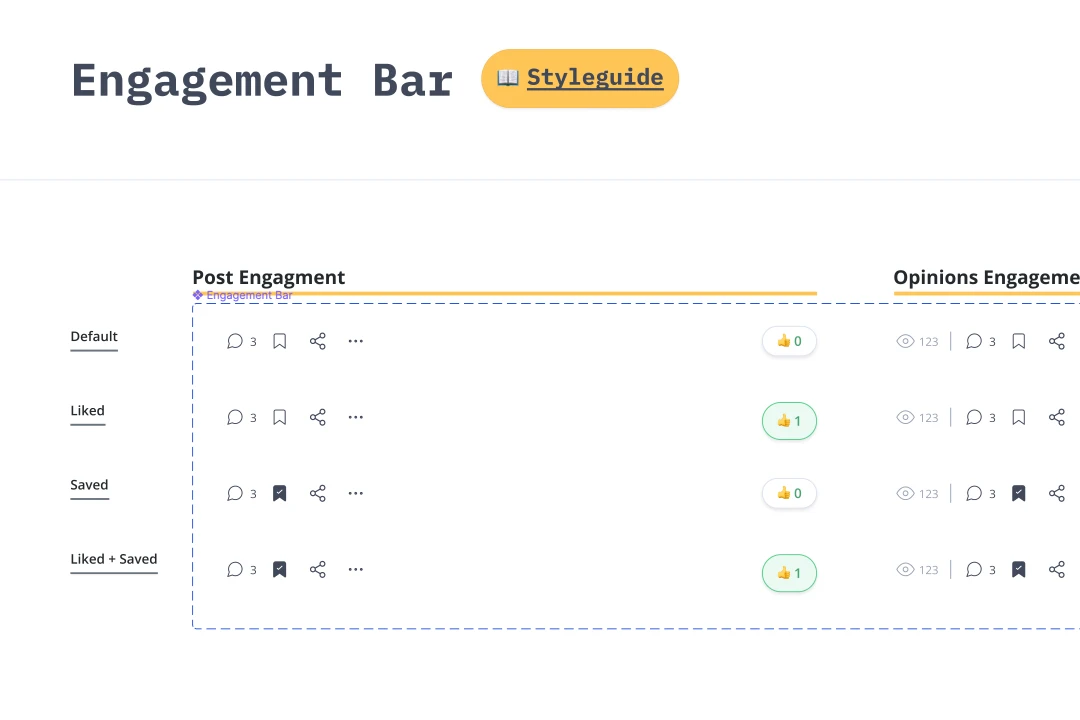
Task: Toggle Opinions bookmark in Liked + Saved row
Action: point(1019,570)
